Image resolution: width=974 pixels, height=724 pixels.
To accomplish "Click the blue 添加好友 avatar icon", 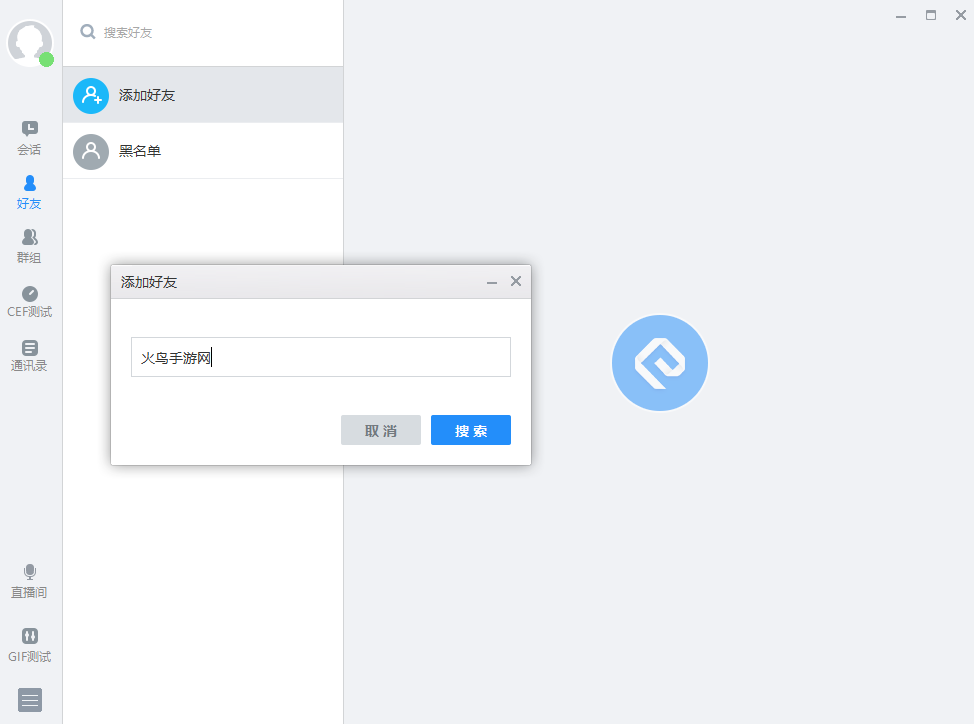I will click(91, 96).
